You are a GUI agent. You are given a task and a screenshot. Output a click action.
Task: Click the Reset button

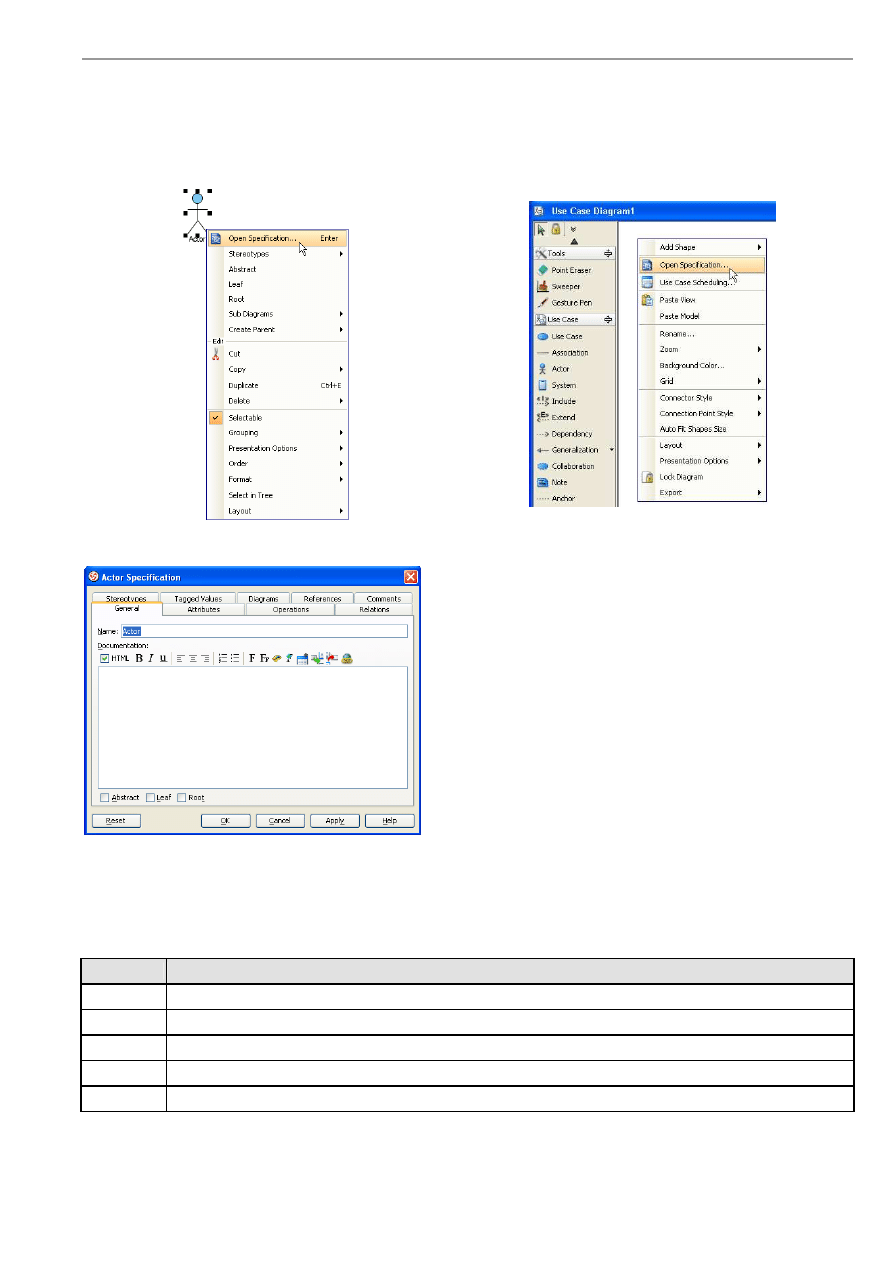(x=115, y=821)
